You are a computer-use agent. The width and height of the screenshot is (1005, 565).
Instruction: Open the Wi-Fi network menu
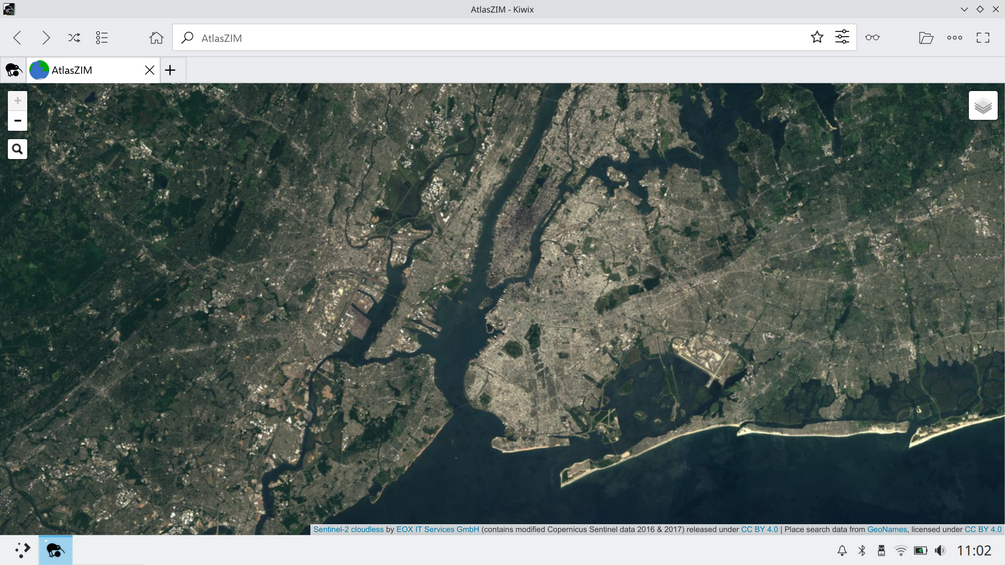(901, 550)
